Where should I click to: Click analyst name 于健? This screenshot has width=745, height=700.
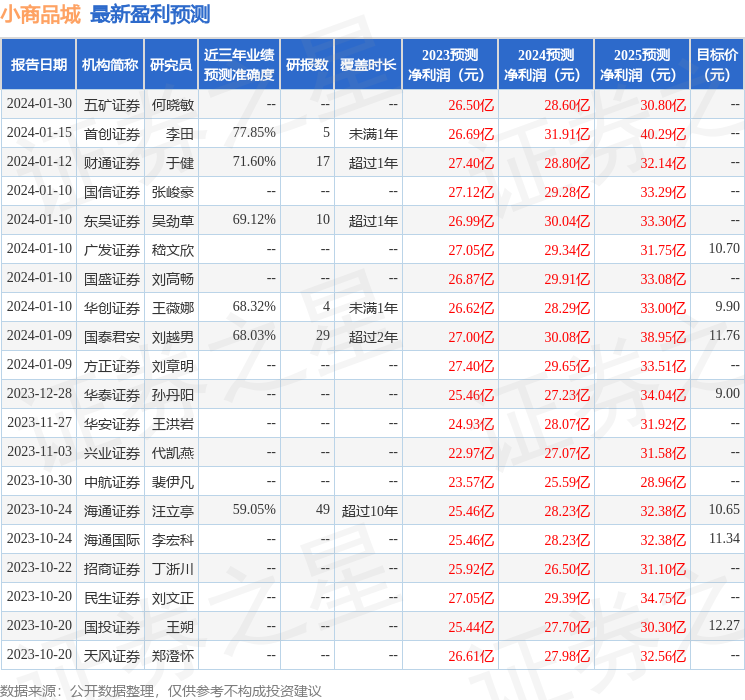pyautogui.click(x=180, y=163)
